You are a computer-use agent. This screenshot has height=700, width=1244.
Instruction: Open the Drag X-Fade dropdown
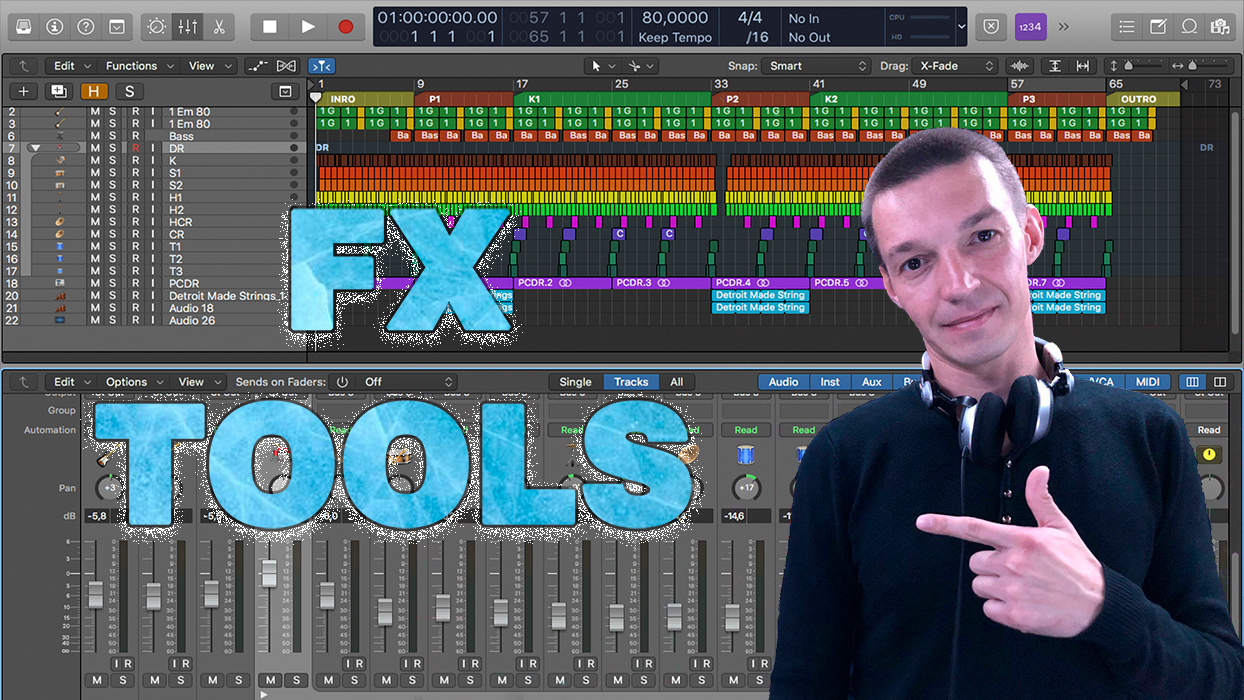coord(958,66)
